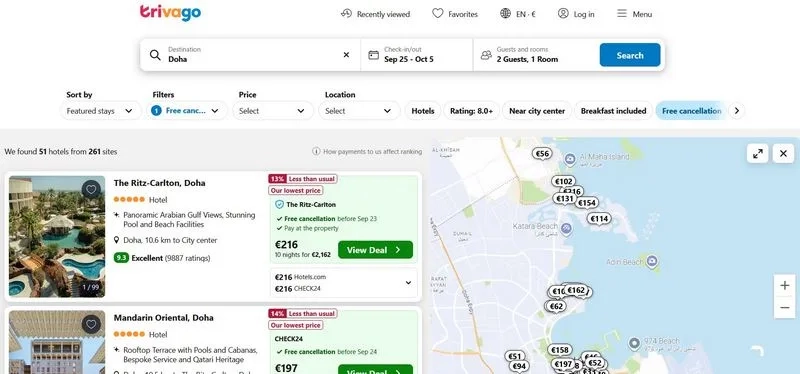Select the €114 map price marker
Viewport: 800px width, 374px height.
[599, 219]
